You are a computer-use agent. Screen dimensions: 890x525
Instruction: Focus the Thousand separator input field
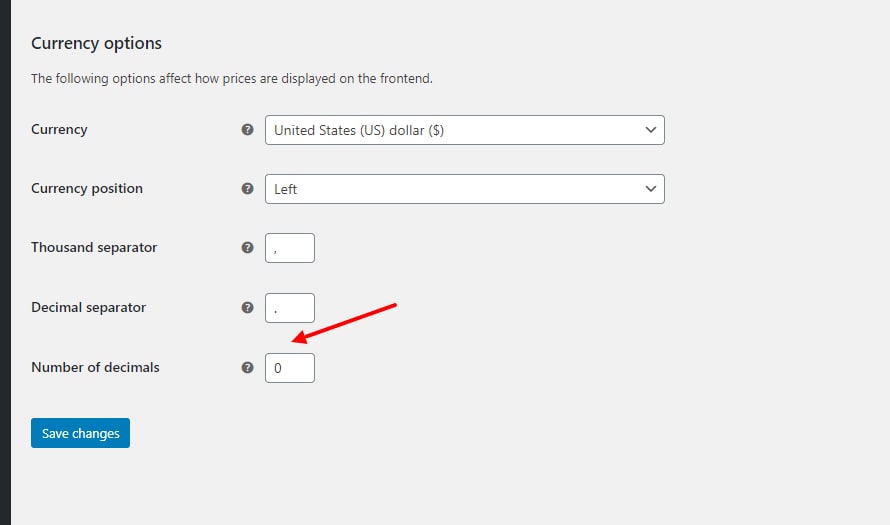point(289,248)
